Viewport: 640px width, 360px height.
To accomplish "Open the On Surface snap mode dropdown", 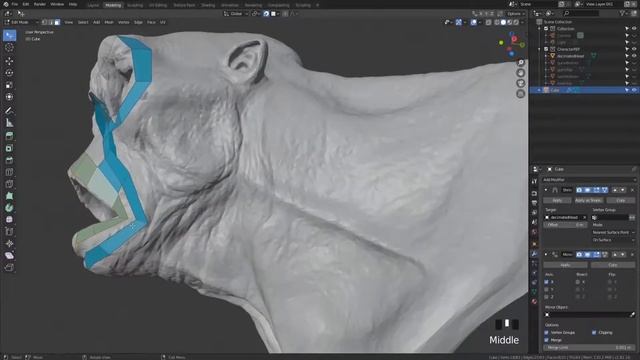I will click(613, 240).
